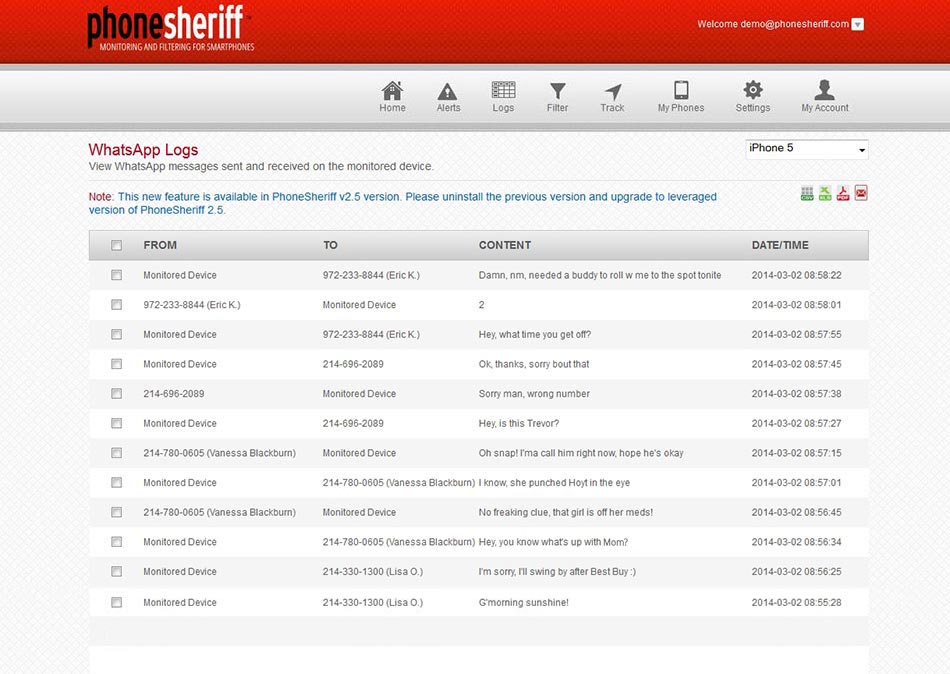Image resolution: width=950 pixels, height=674 pixels.
Task: Select the Filter icon in the navigation
Action: (x=557, y=95)
